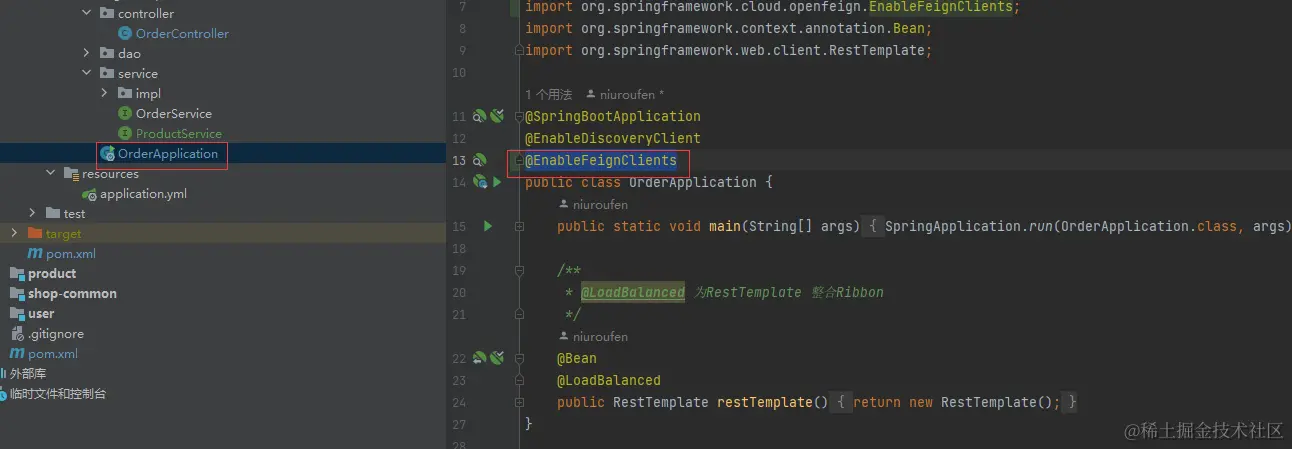Collapse the resources folder chevron
This screenshot has height=449, width=1292.
(x=51, y=173)
